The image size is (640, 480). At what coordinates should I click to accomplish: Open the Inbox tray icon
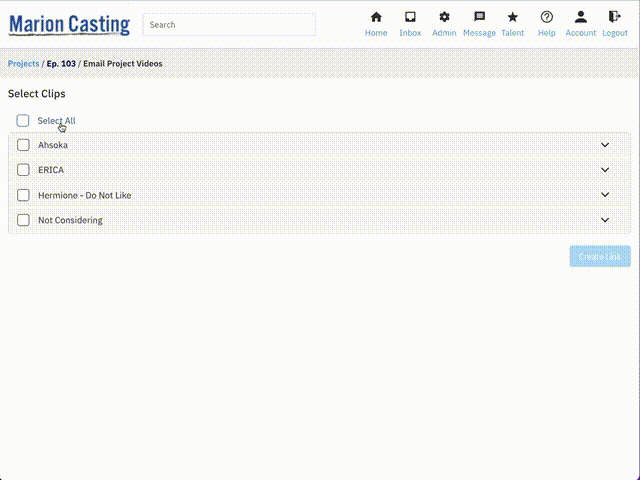click(x=410, y=17)
